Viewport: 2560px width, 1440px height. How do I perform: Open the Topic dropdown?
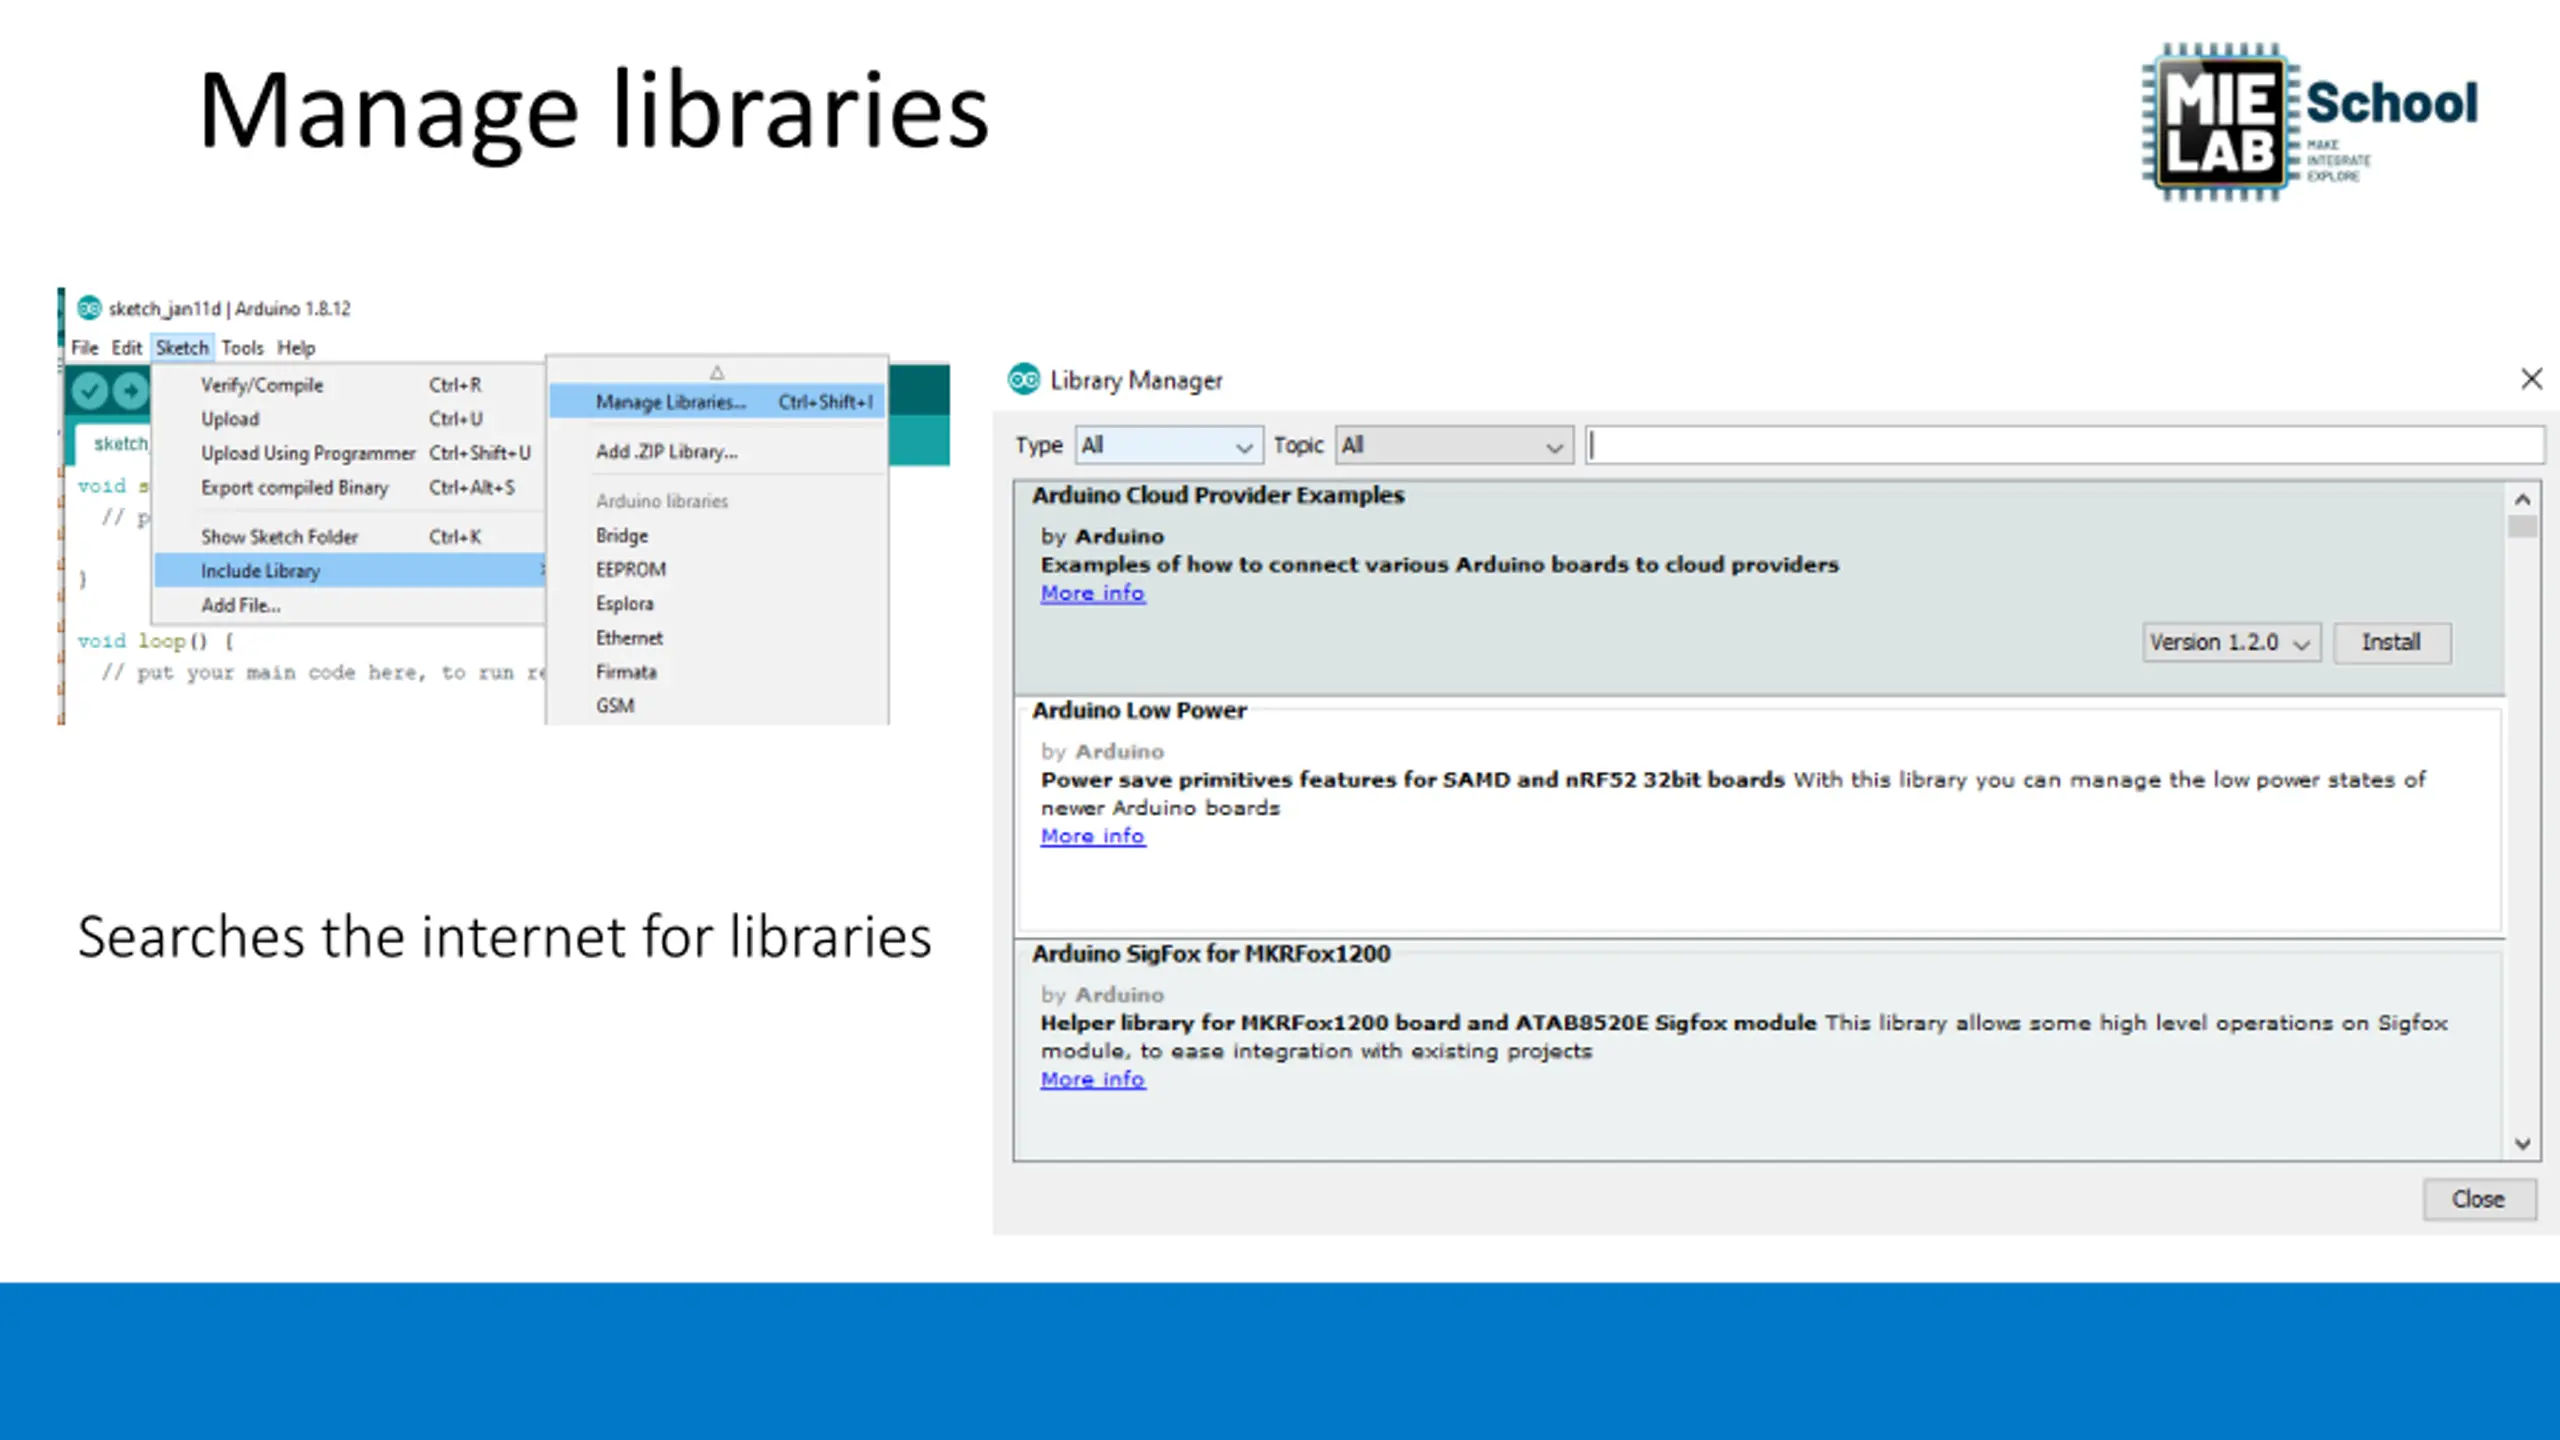[x=1454, y=446]
